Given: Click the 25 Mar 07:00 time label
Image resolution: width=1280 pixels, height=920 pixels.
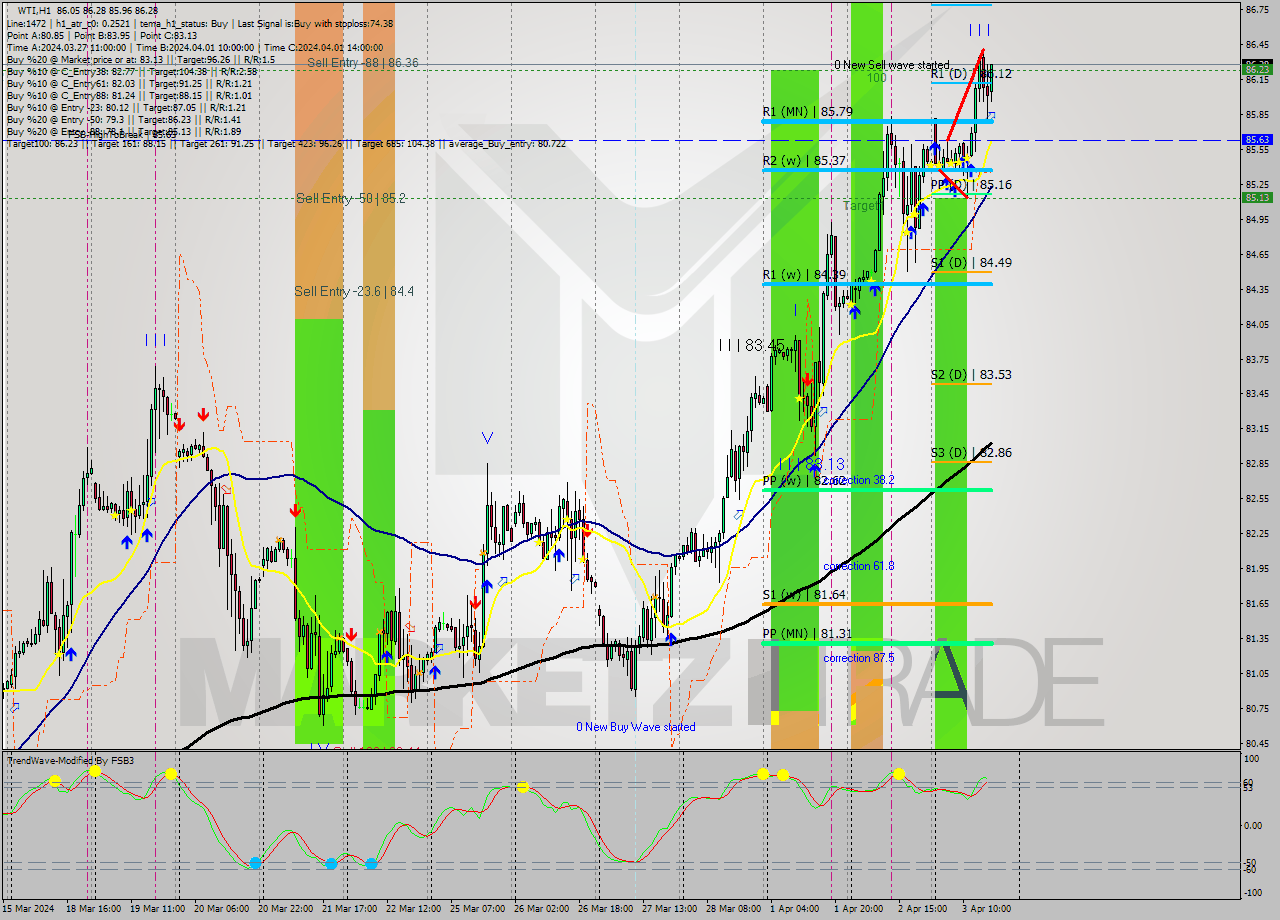Looking at the screenshot, I should pyautogui.click(x=477, y=909).
